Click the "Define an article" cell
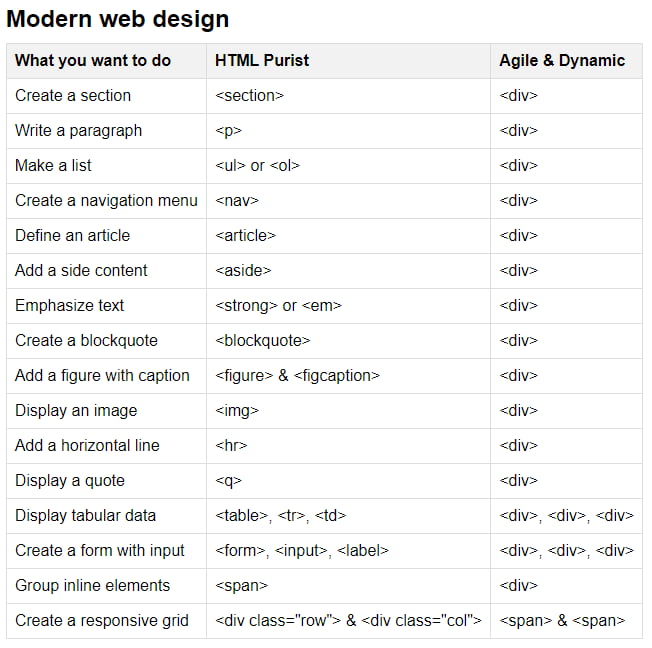 [73, 235]
